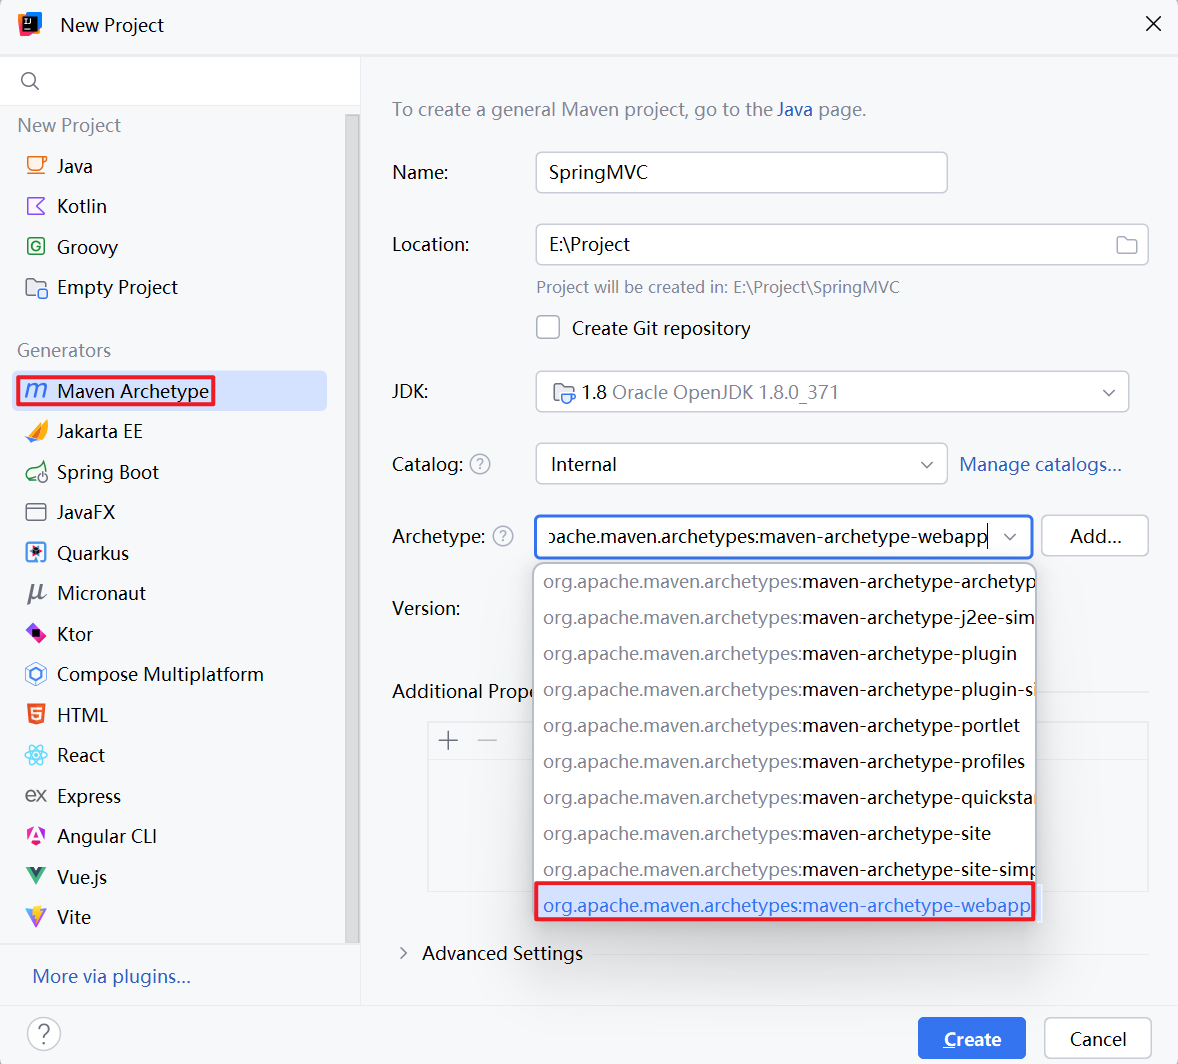Click the Add... archetype button

[x=1095, y=536]
